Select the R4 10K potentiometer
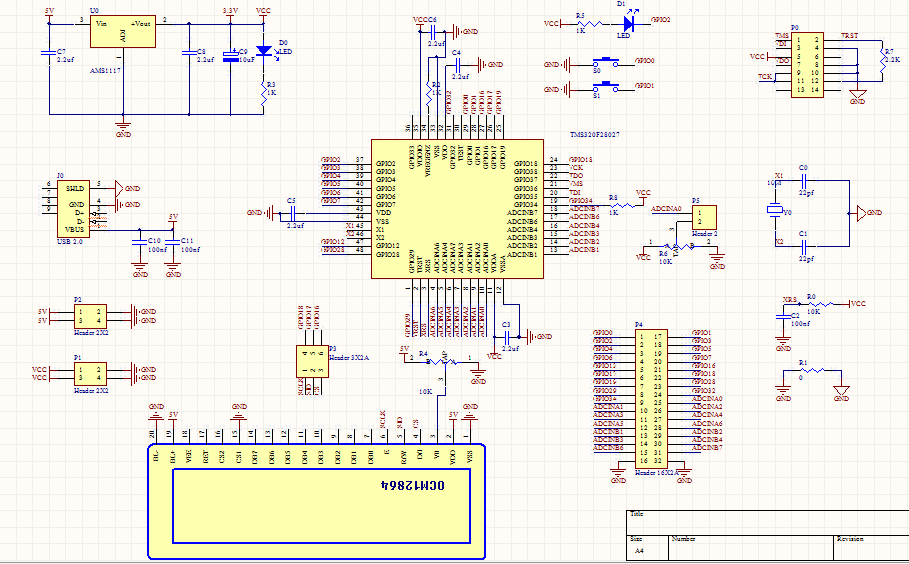Screen dimensions: 909x564 point(444,361)
